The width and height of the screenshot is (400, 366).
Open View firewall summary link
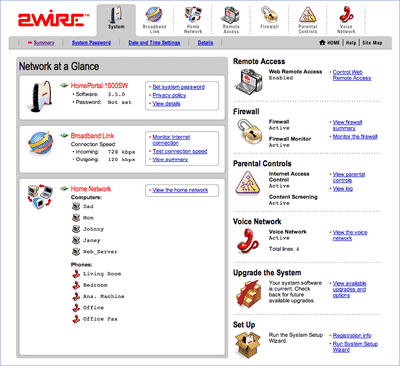click(347, 125)
